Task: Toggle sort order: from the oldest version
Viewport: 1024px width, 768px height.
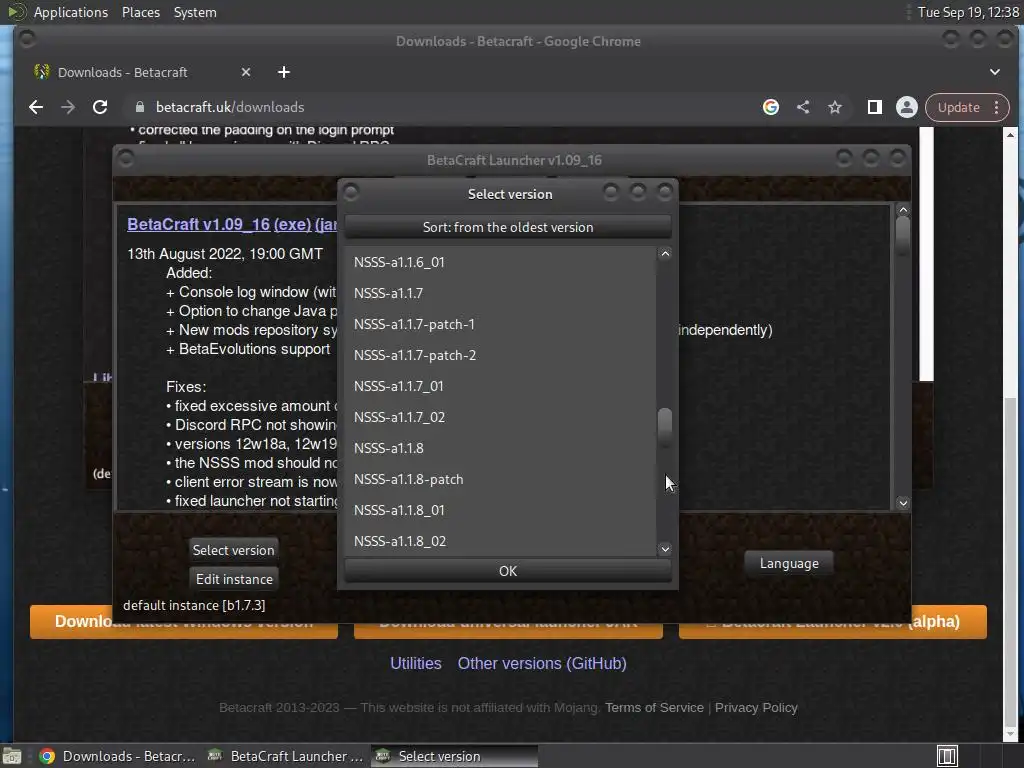Action: [507, 227]
